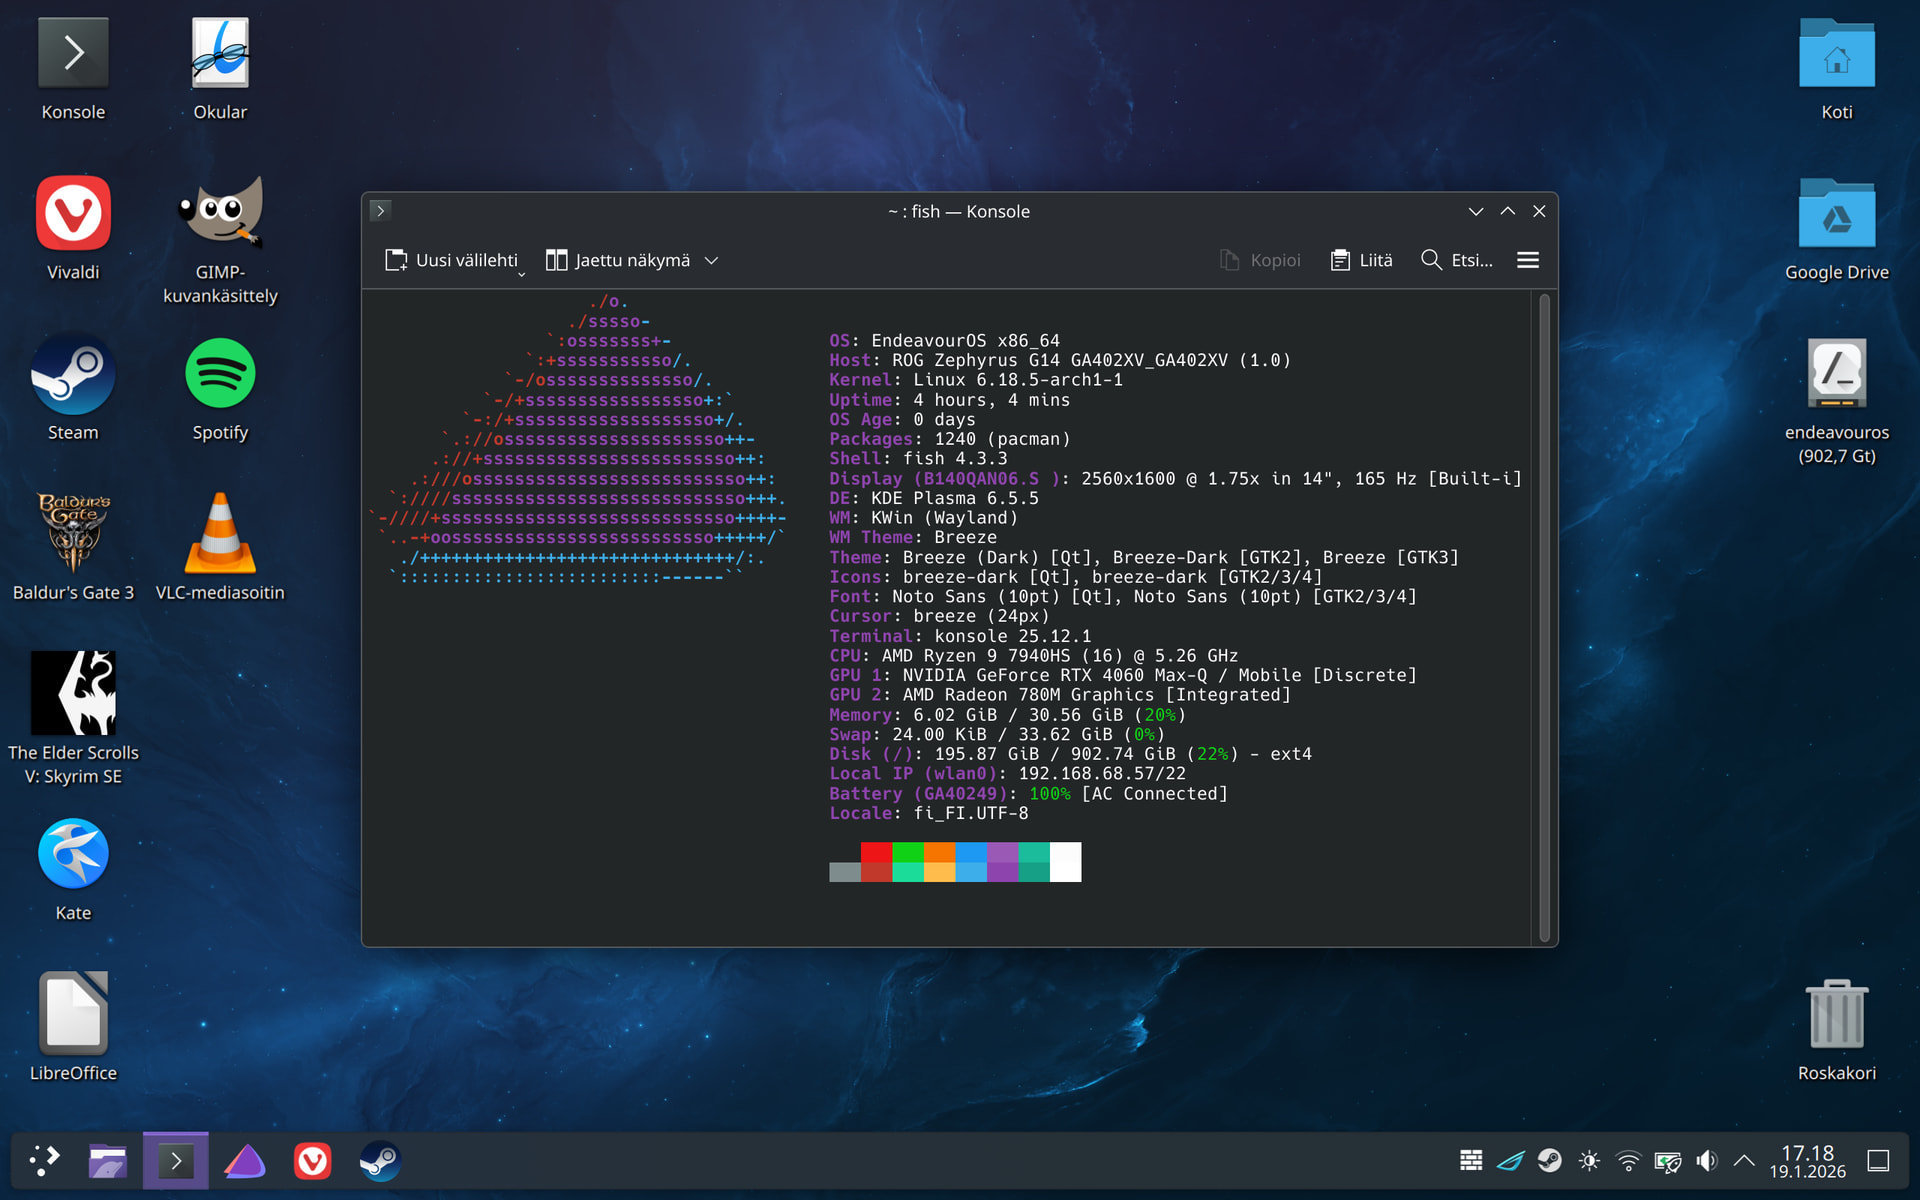The image size is (1920, 1200).
Task: Click the Uusi välilehti new tab button
Action: pos(451,260)
